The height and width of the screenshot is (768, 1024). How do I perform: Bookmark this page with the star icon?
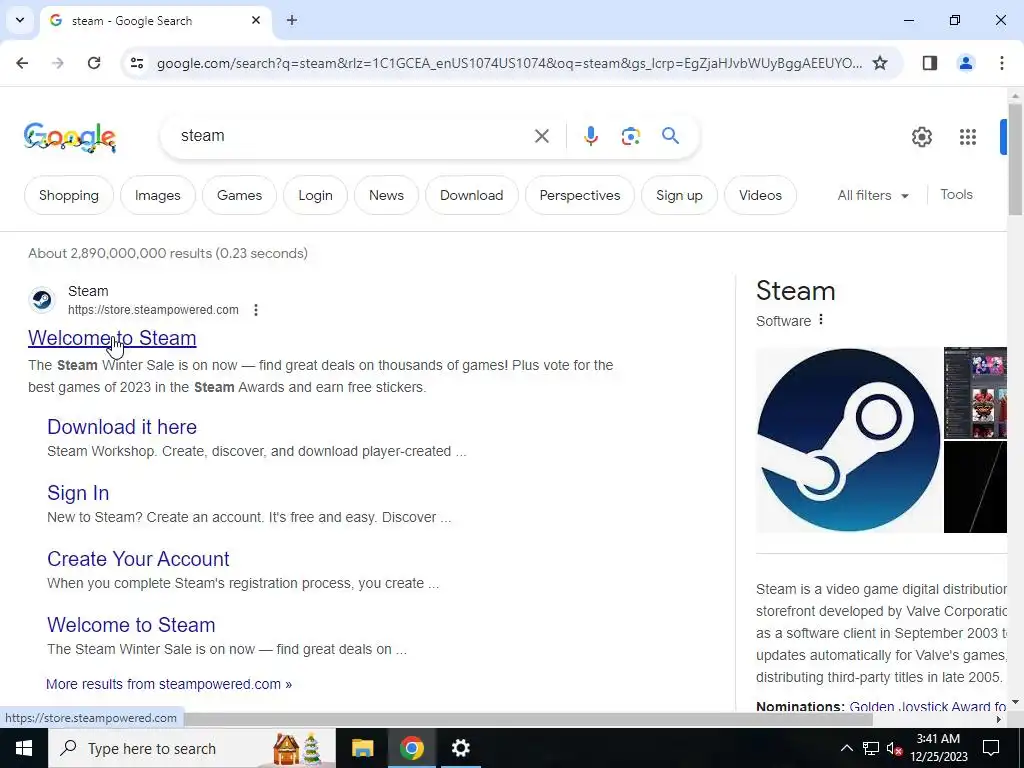click(x=880, y=63)
